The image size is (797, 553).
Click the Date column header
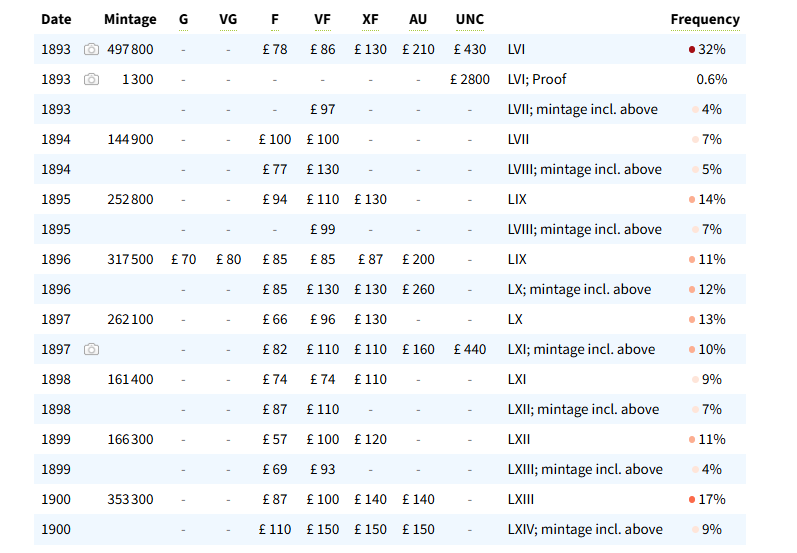pyautogui.click(x=56, y=19)
